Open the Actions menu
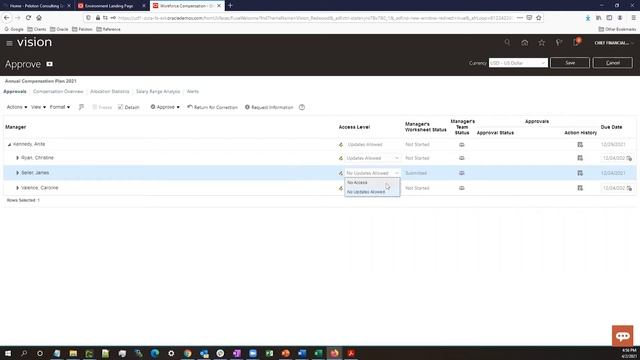Screen dimensions: 640x360 tap(17, 107)
